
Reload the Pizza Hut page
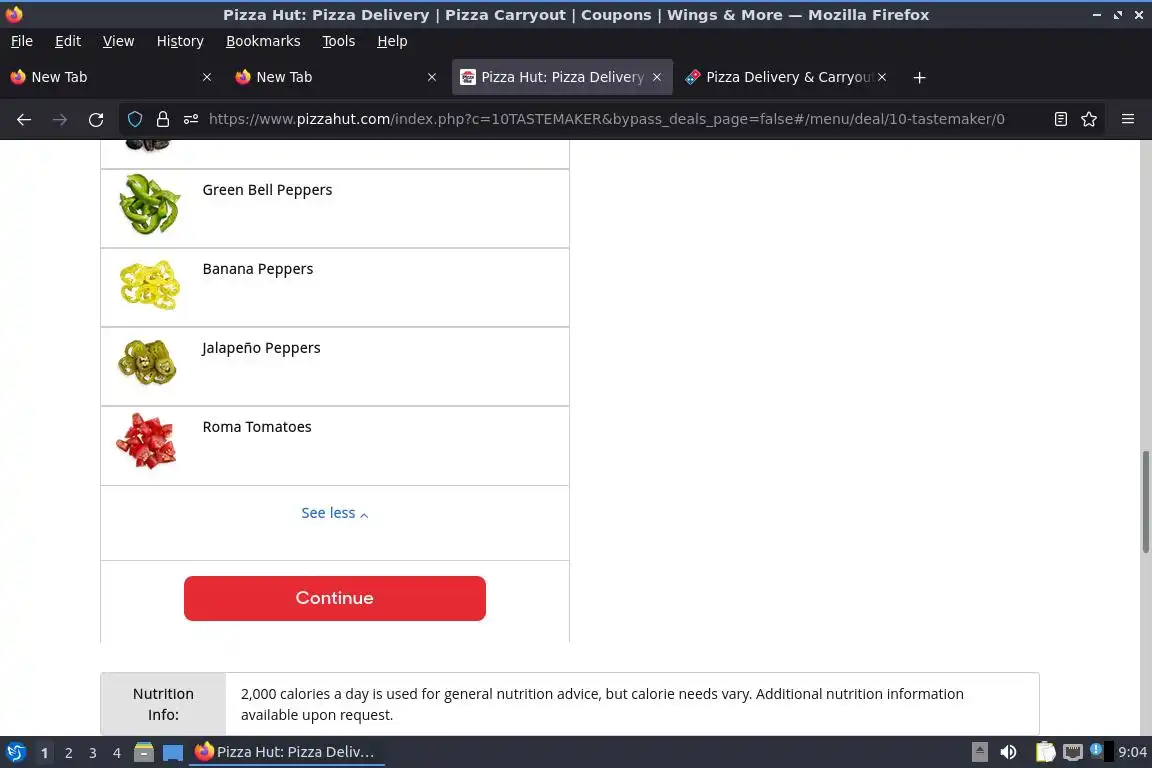(x=96, y=119)
